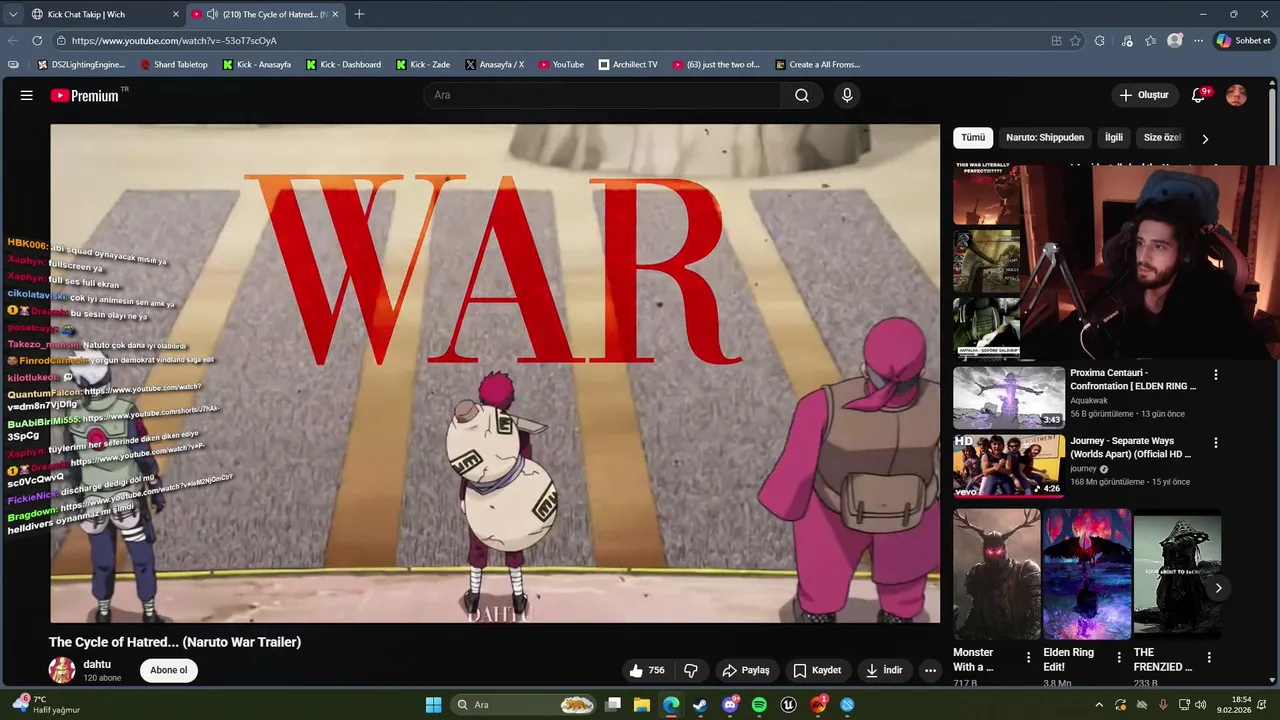Download the video with İndir
The image size is (1280, 720).
pyautogui.click(x=884, y=670)
